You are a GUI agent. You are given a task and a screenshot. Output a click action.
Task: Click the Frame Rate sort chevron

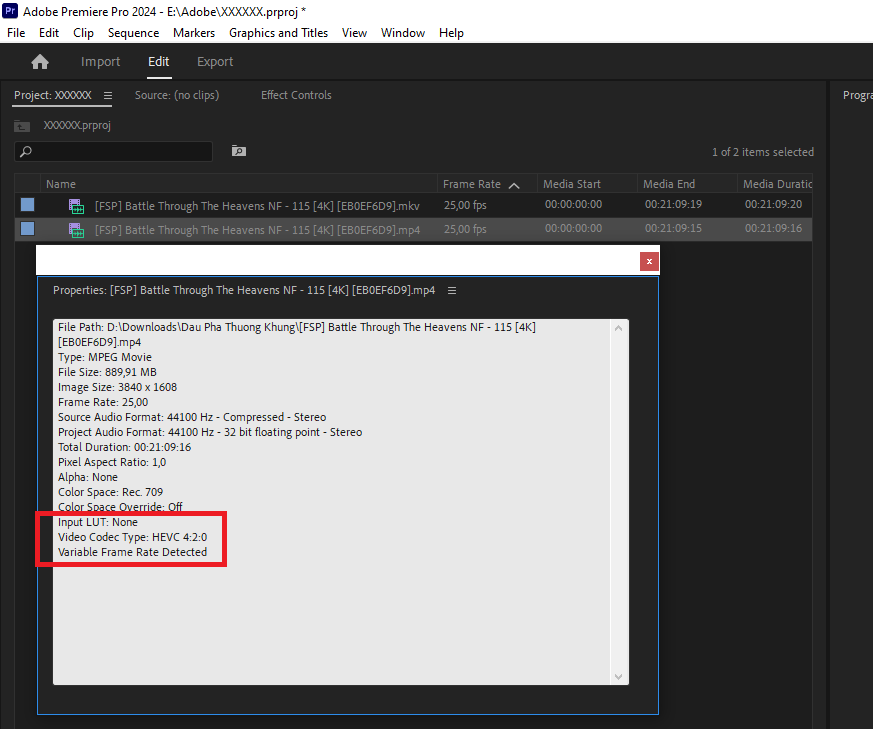(514, 184)
